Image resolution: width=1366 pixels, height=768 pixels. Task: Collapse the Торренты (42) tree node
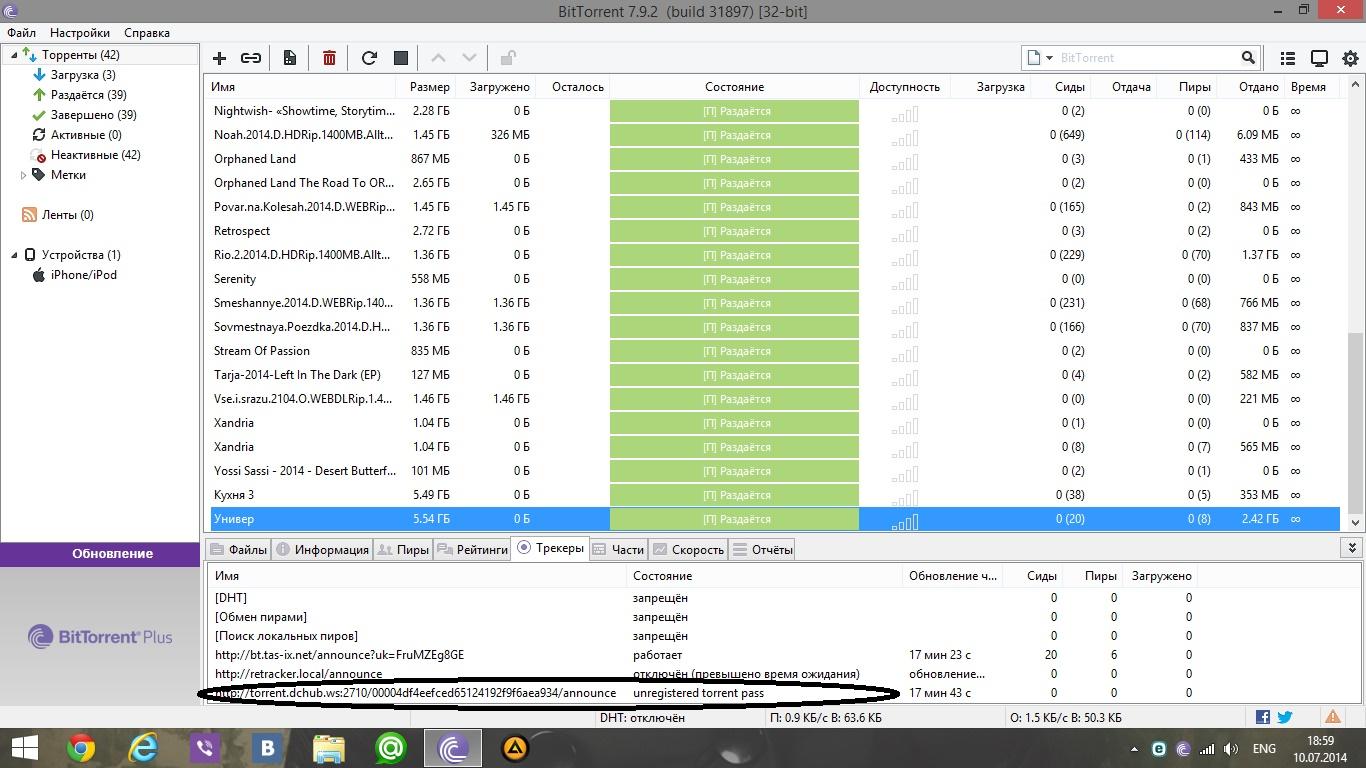[14, 55]
